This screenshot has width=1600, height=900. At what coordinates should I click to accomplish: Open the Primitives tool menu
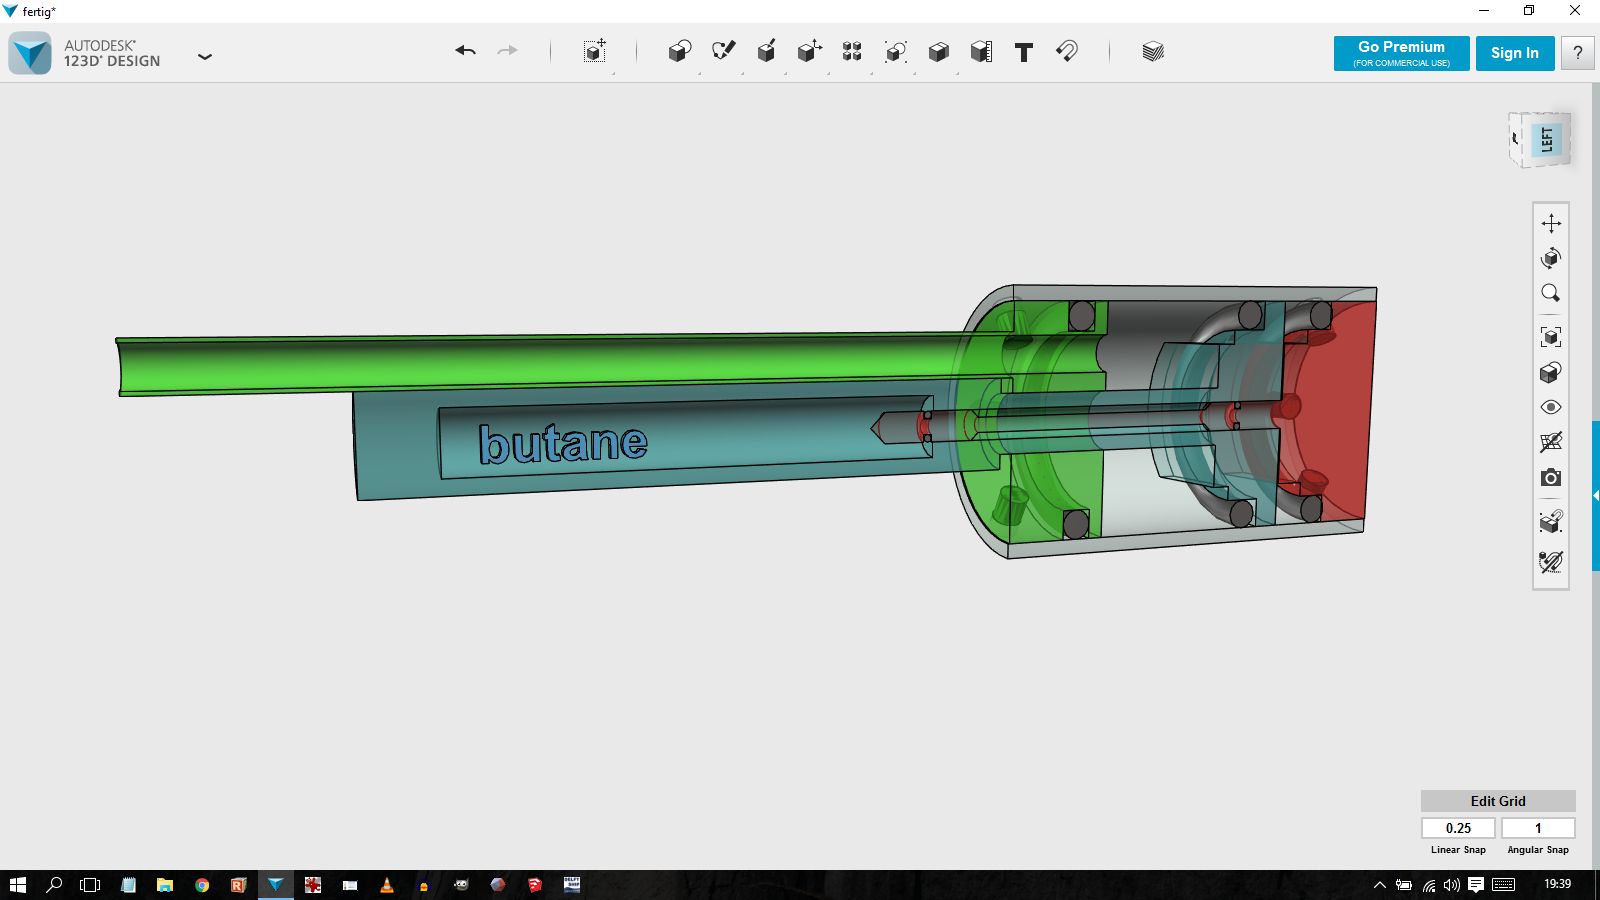pos(679,52)
